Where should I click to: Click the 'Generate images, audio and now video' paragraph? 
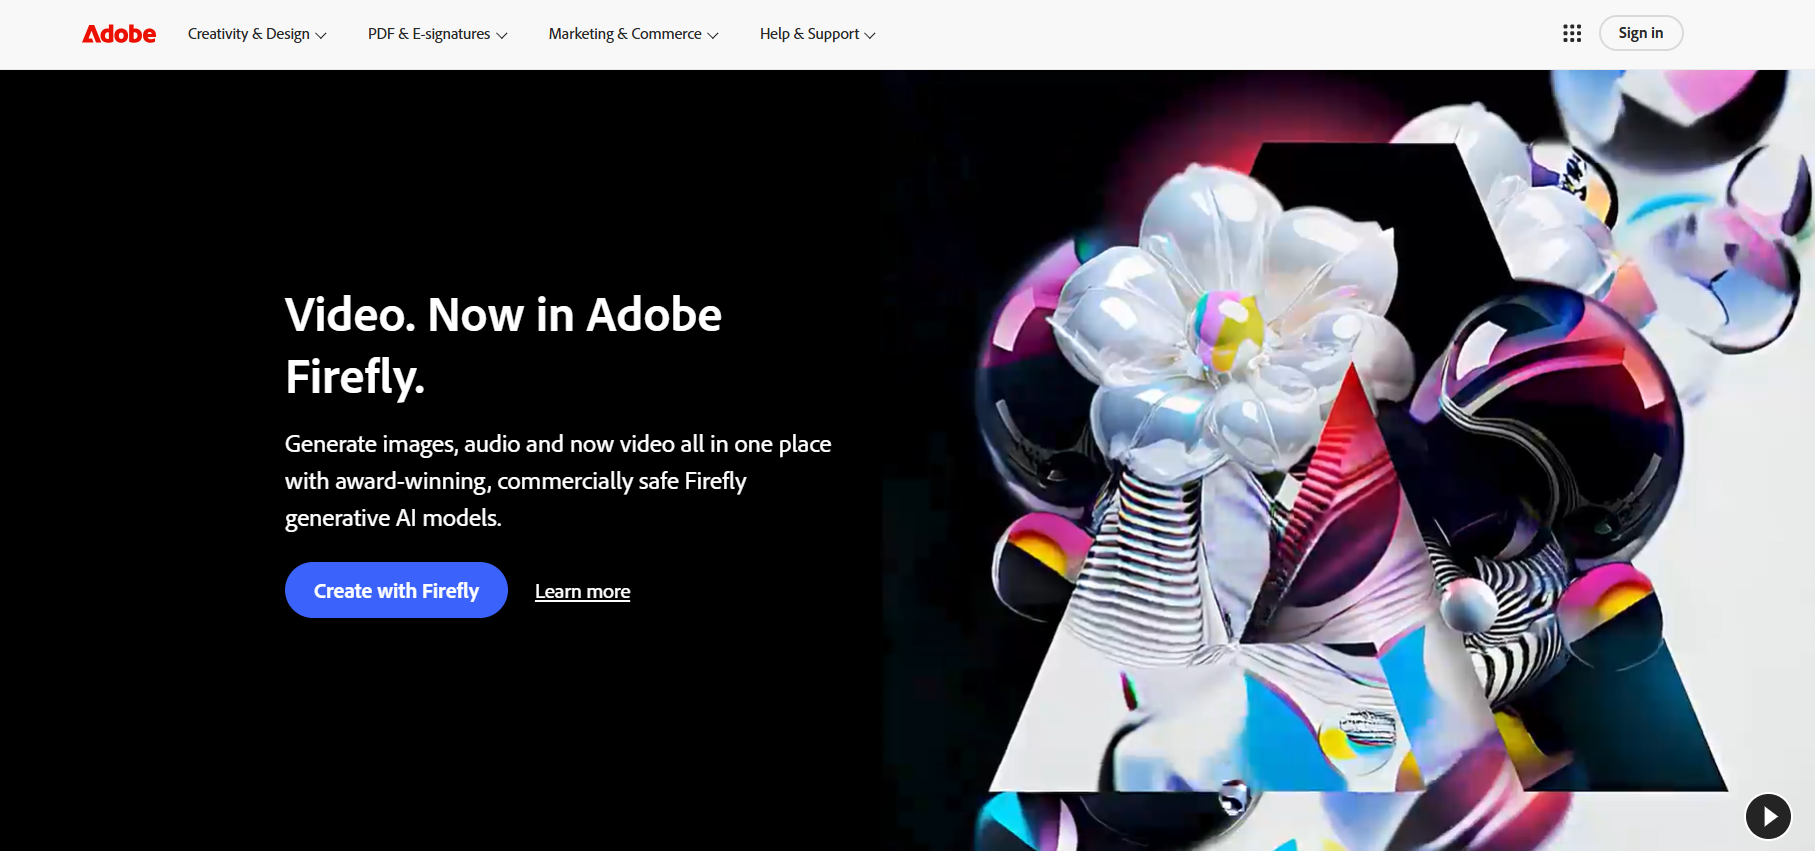558,481
